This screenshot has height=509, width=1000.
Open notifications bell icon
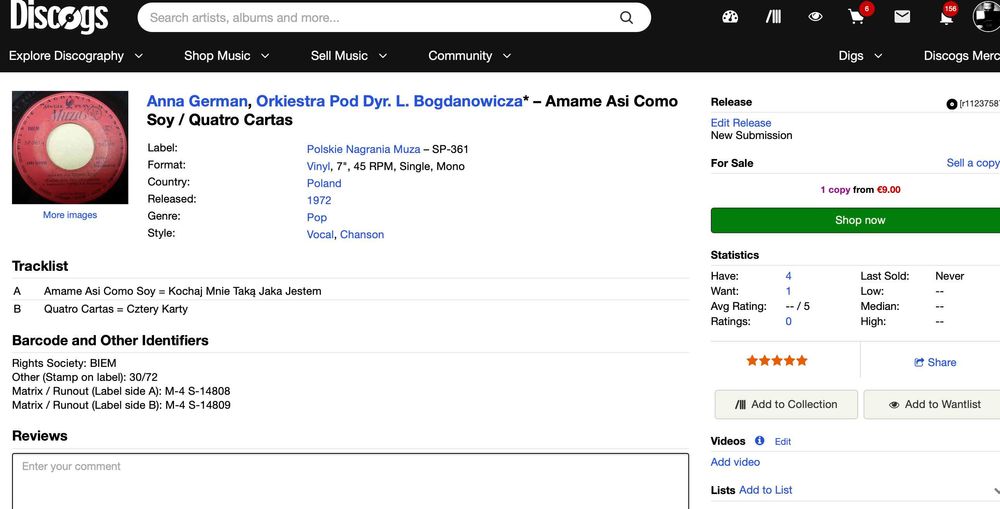(x=945, y=17)
